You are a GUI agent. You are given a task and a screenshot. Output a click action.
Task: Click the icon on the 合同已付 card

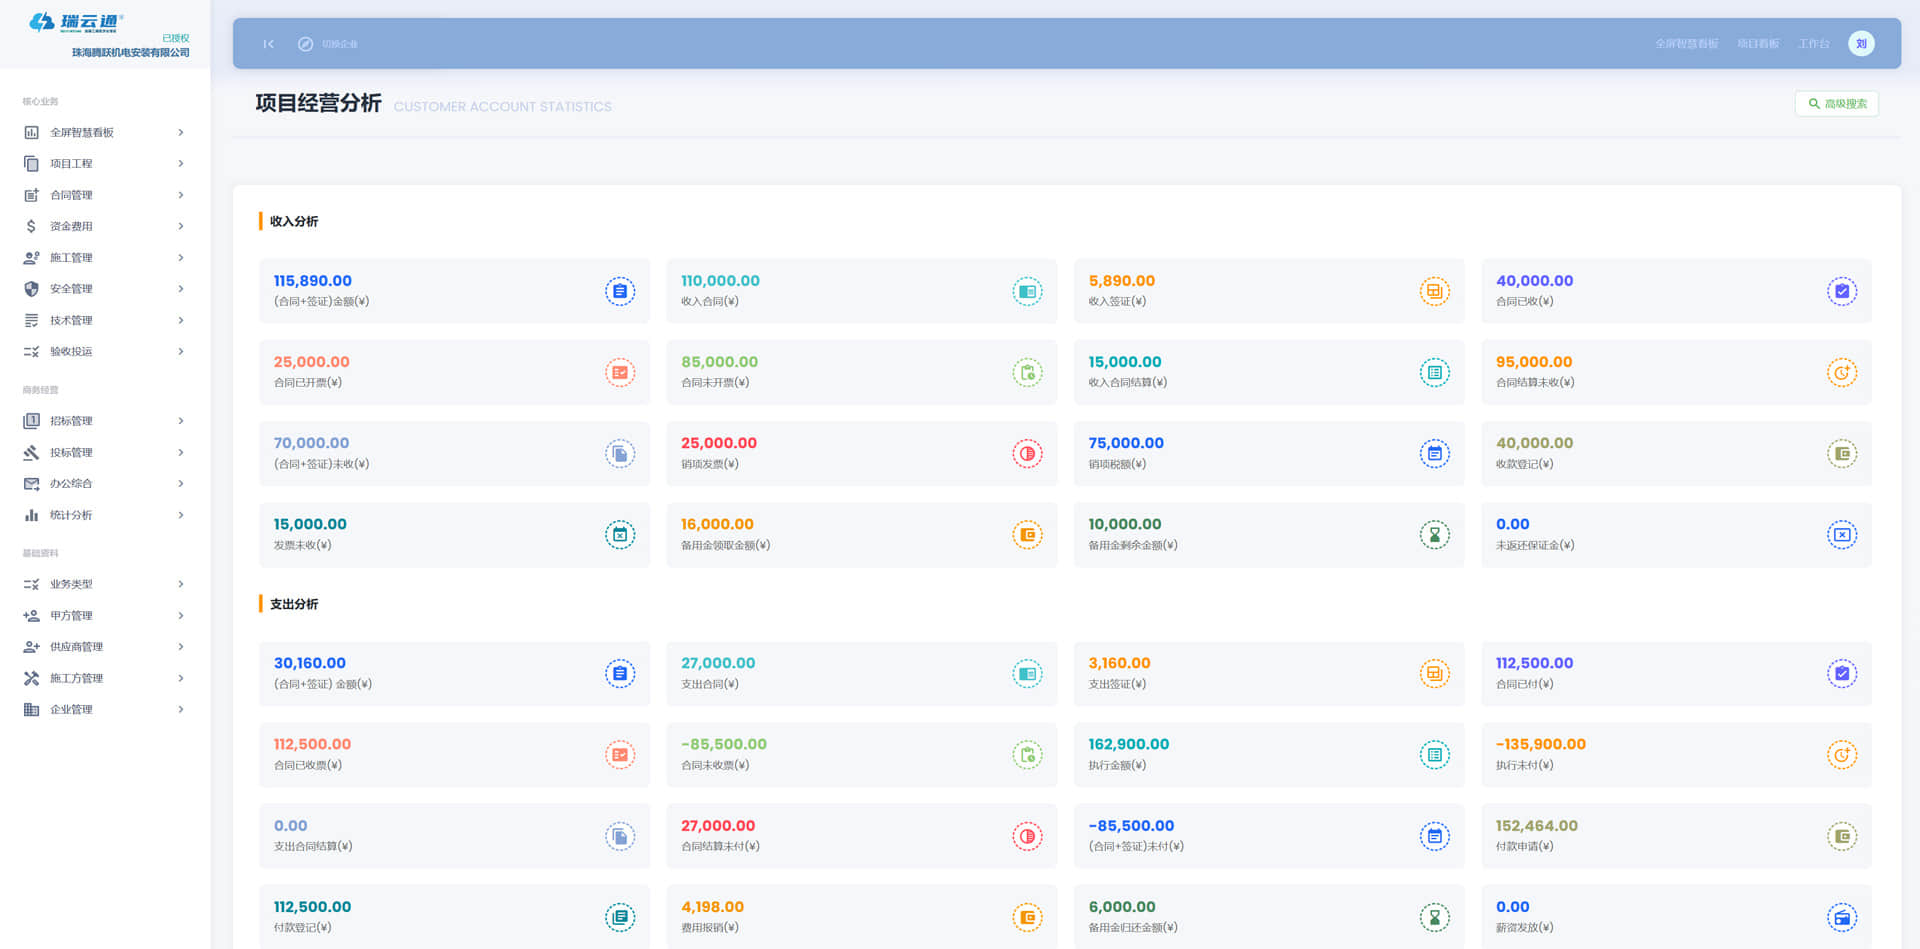pyautogui.click(x=1841, y=674)
